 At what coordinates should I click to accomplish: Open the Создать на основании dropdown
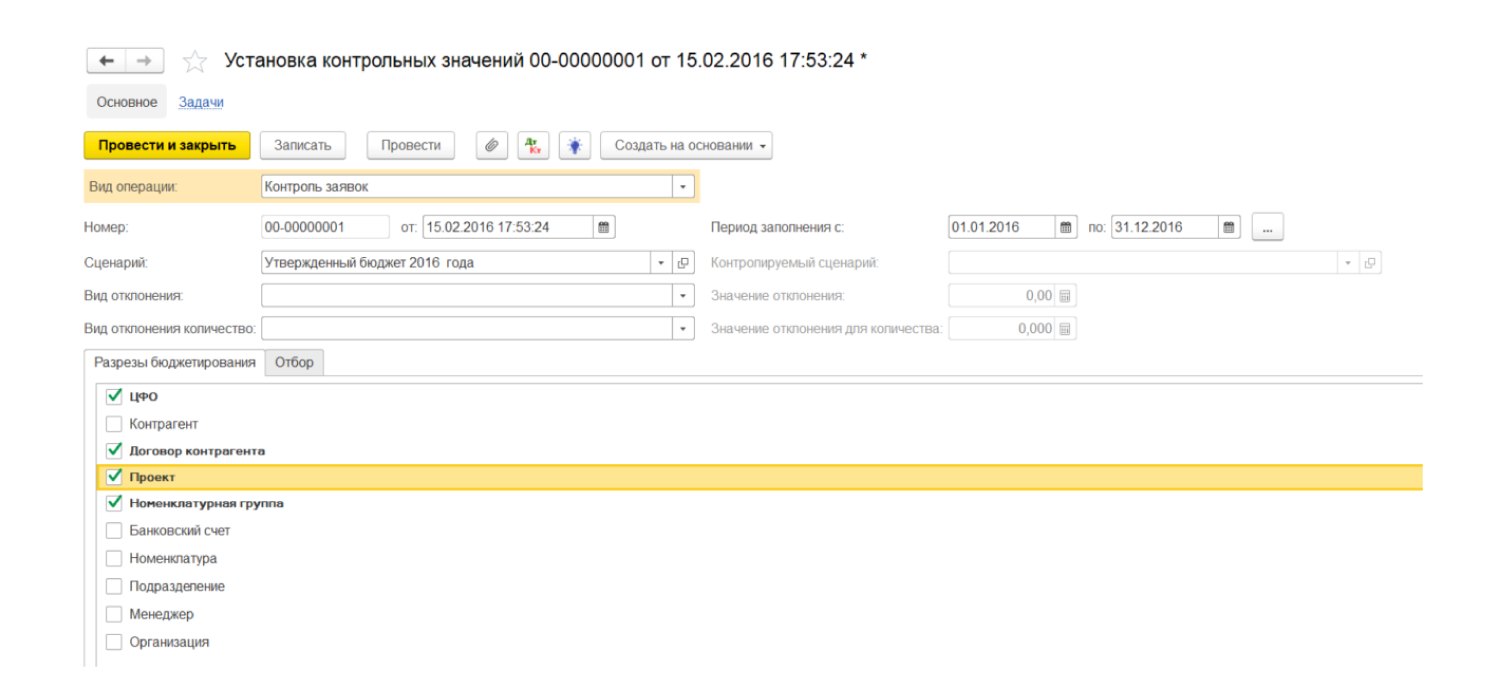686,145
